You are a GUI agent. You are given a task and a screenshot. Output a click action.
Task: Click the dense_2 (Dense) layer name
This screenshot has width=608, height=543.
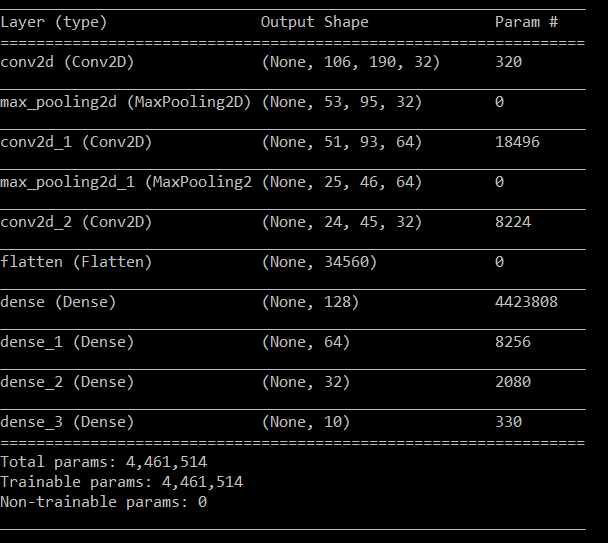[67, 382]
